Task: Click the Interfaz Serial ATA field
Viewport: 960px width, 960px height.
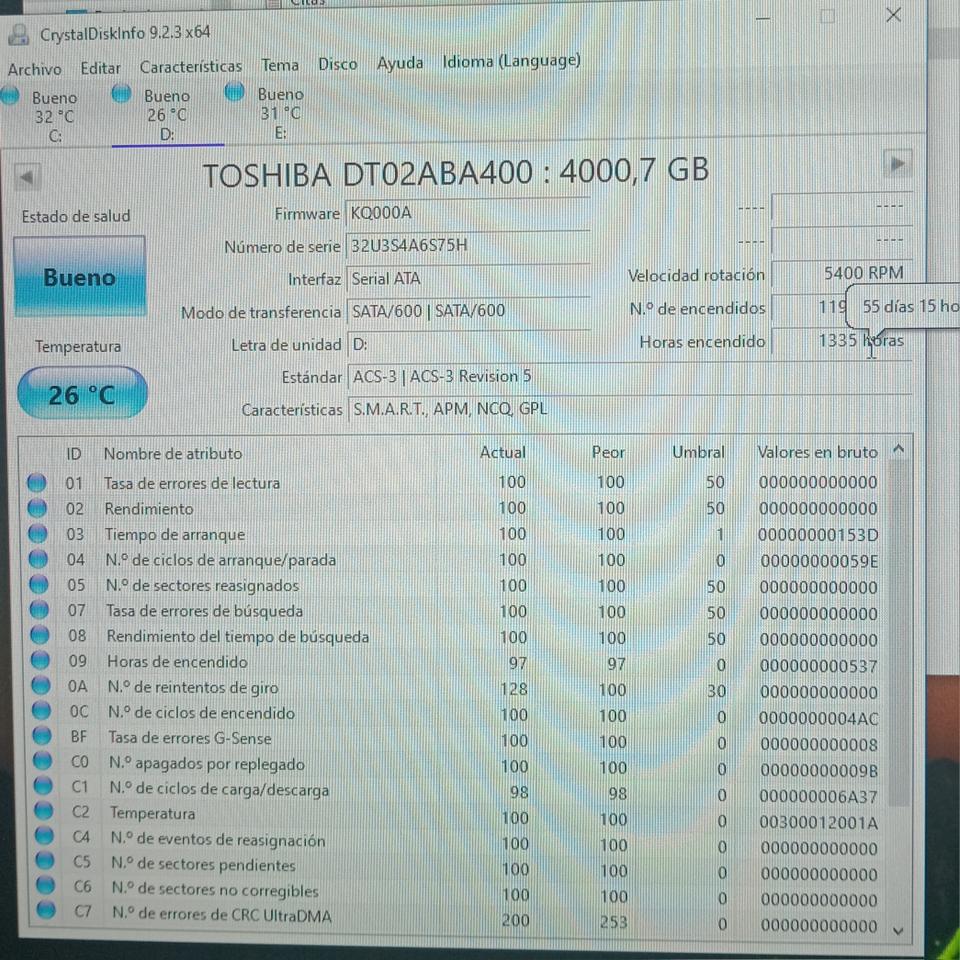Action: click(468, 279)
